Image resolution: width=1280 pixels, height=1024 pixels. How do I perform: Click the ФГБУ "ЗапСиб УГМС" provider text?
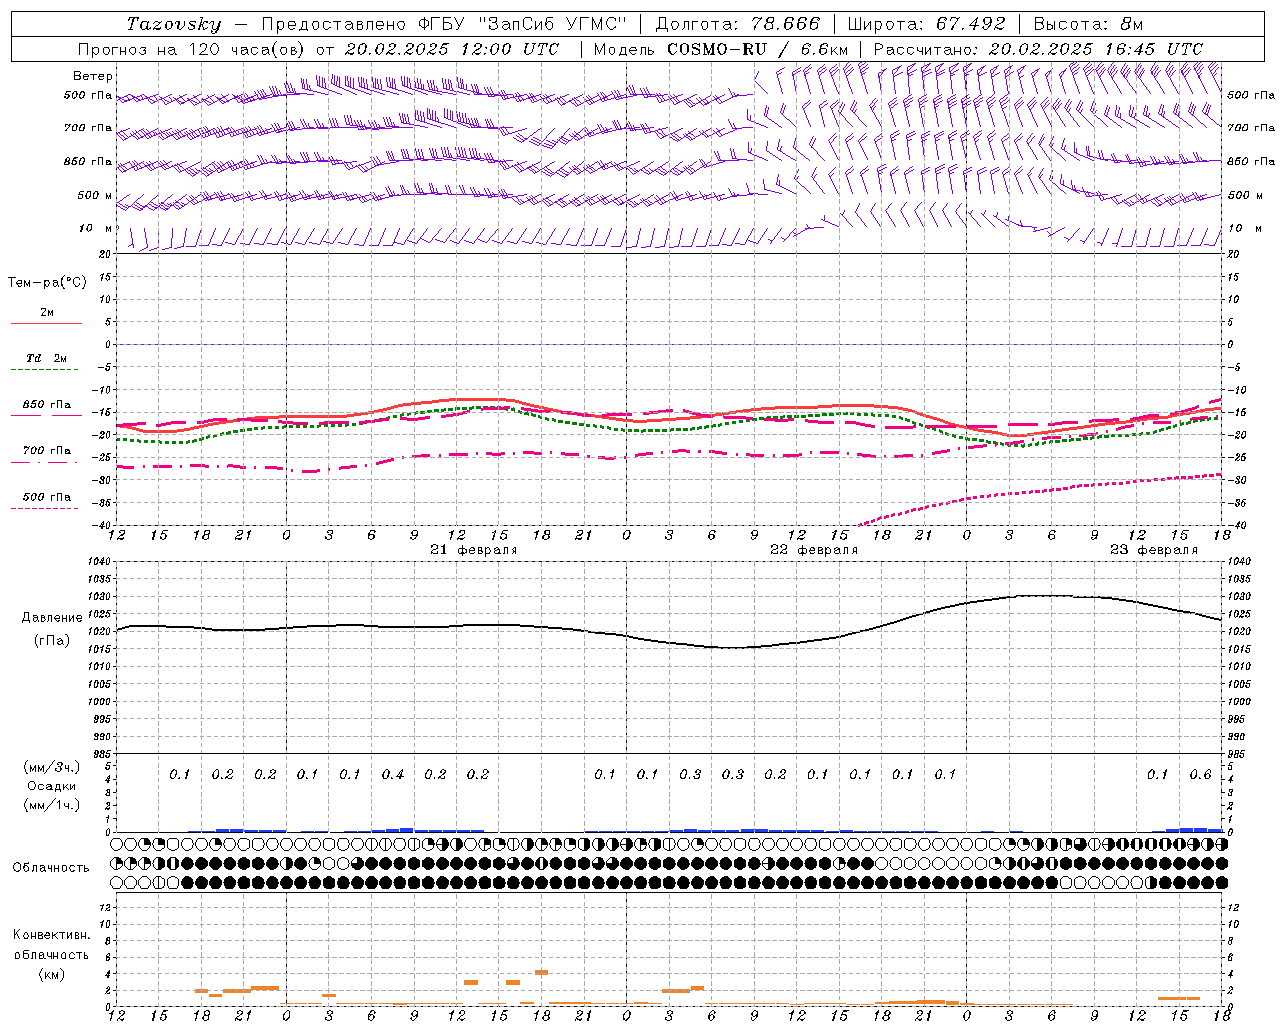(x=523, y=24)
